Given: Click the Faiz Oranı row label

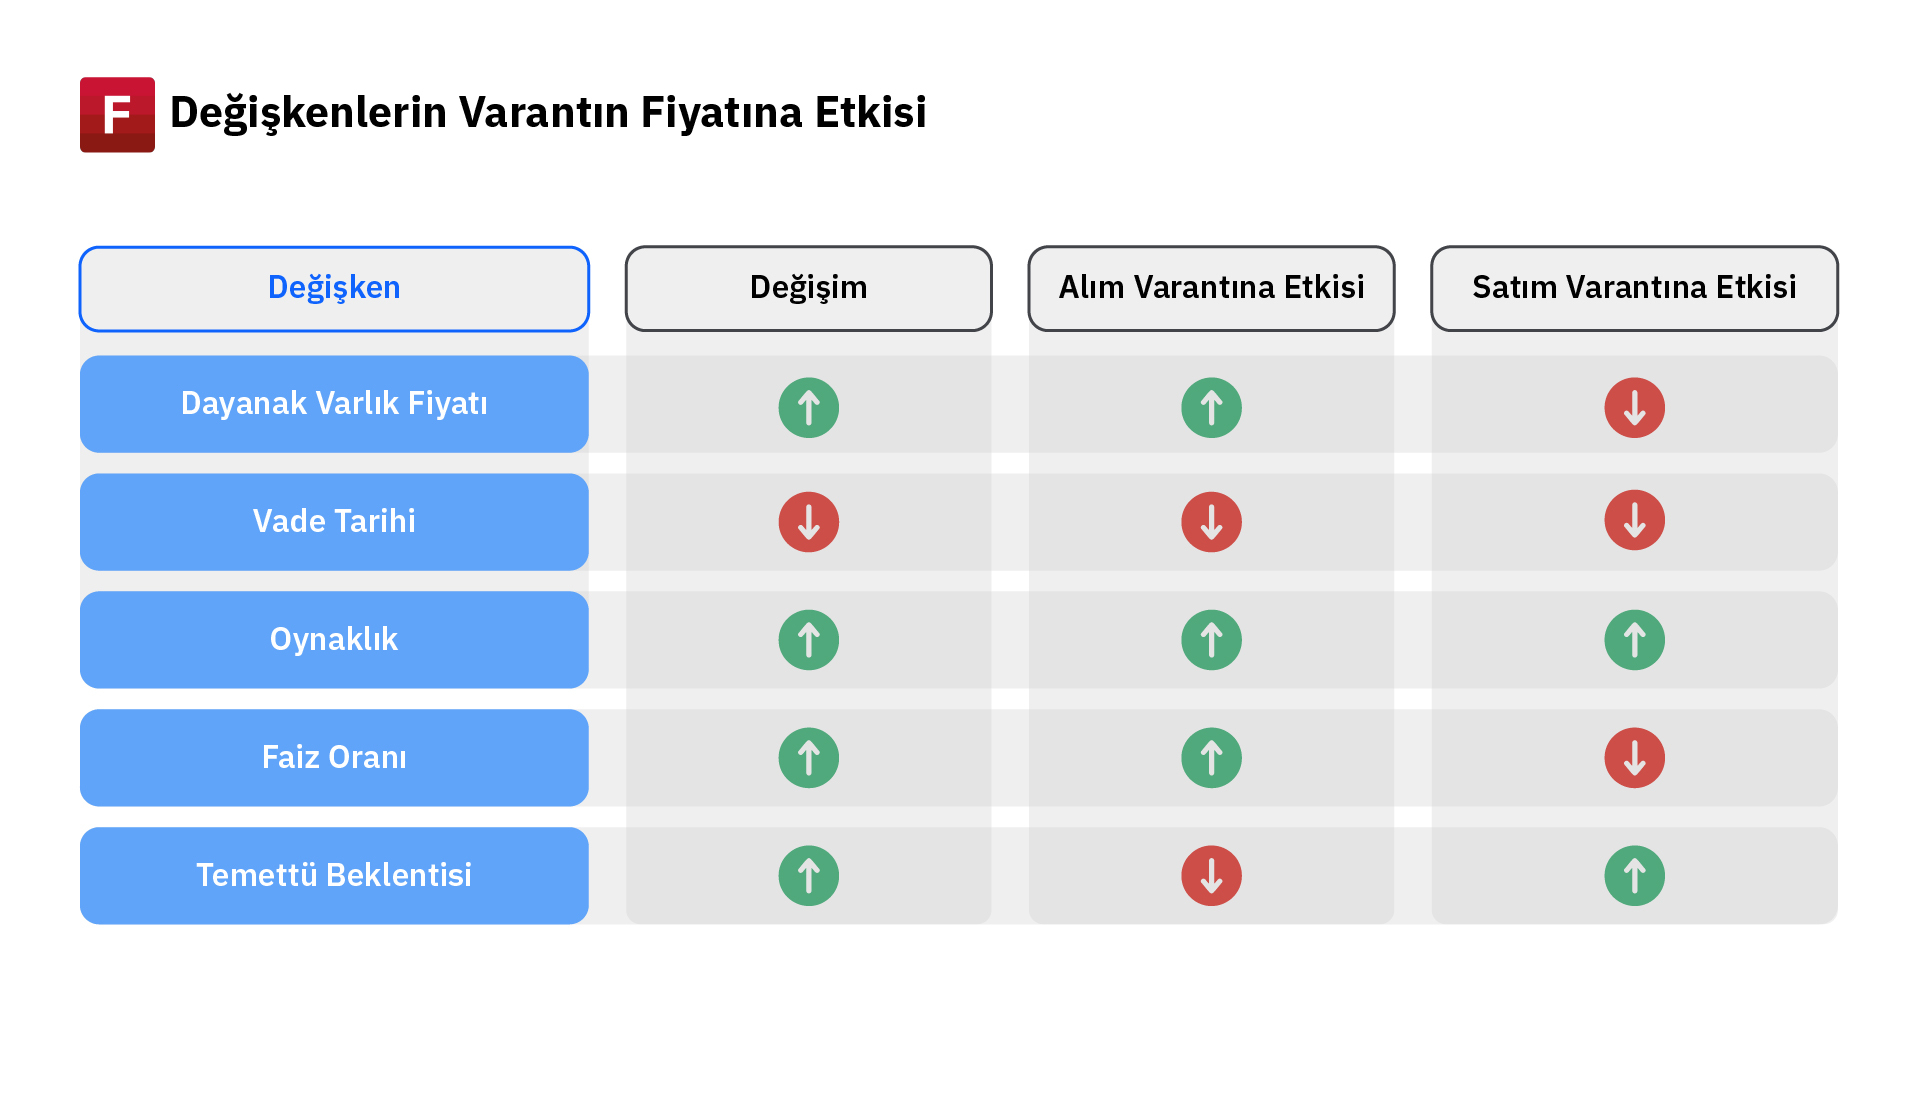Looking at the screenshot, I should point(334,758).
